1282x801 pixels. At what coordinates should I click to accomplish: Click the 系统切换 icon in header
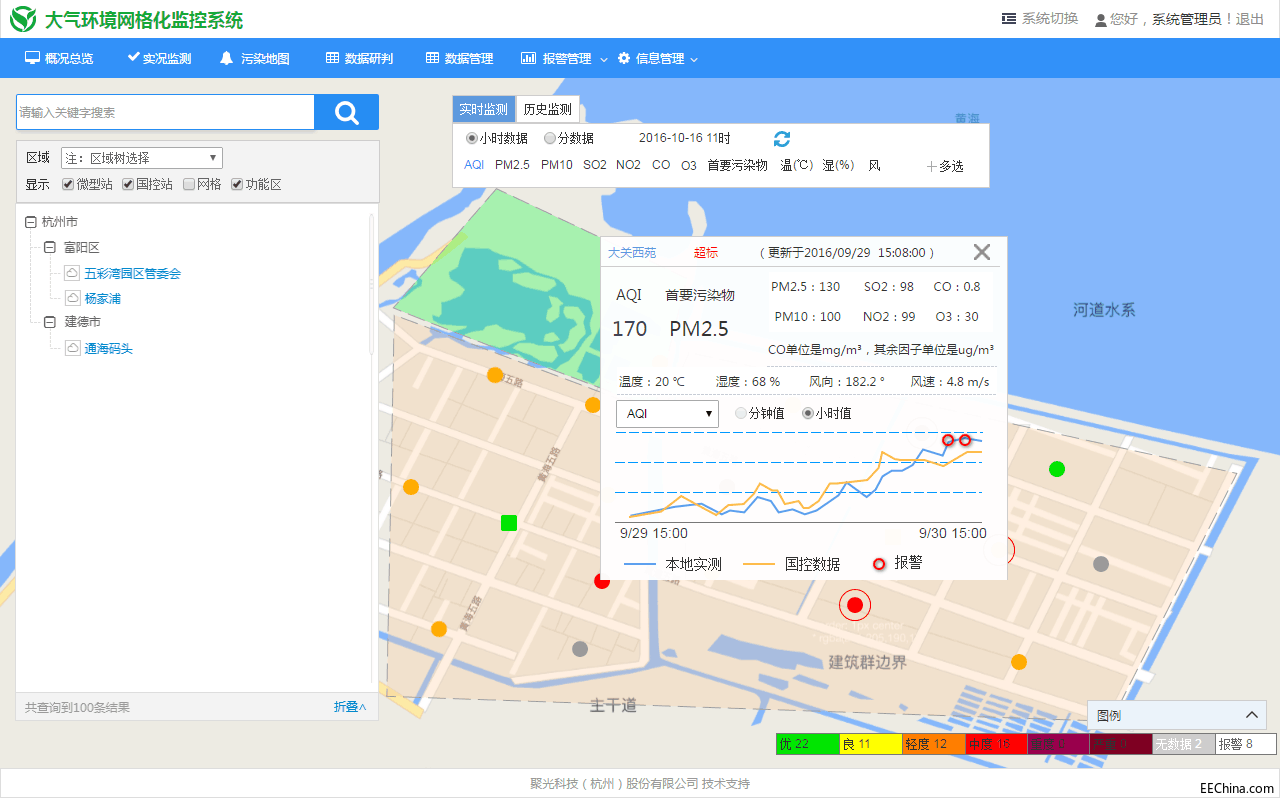1009,19
